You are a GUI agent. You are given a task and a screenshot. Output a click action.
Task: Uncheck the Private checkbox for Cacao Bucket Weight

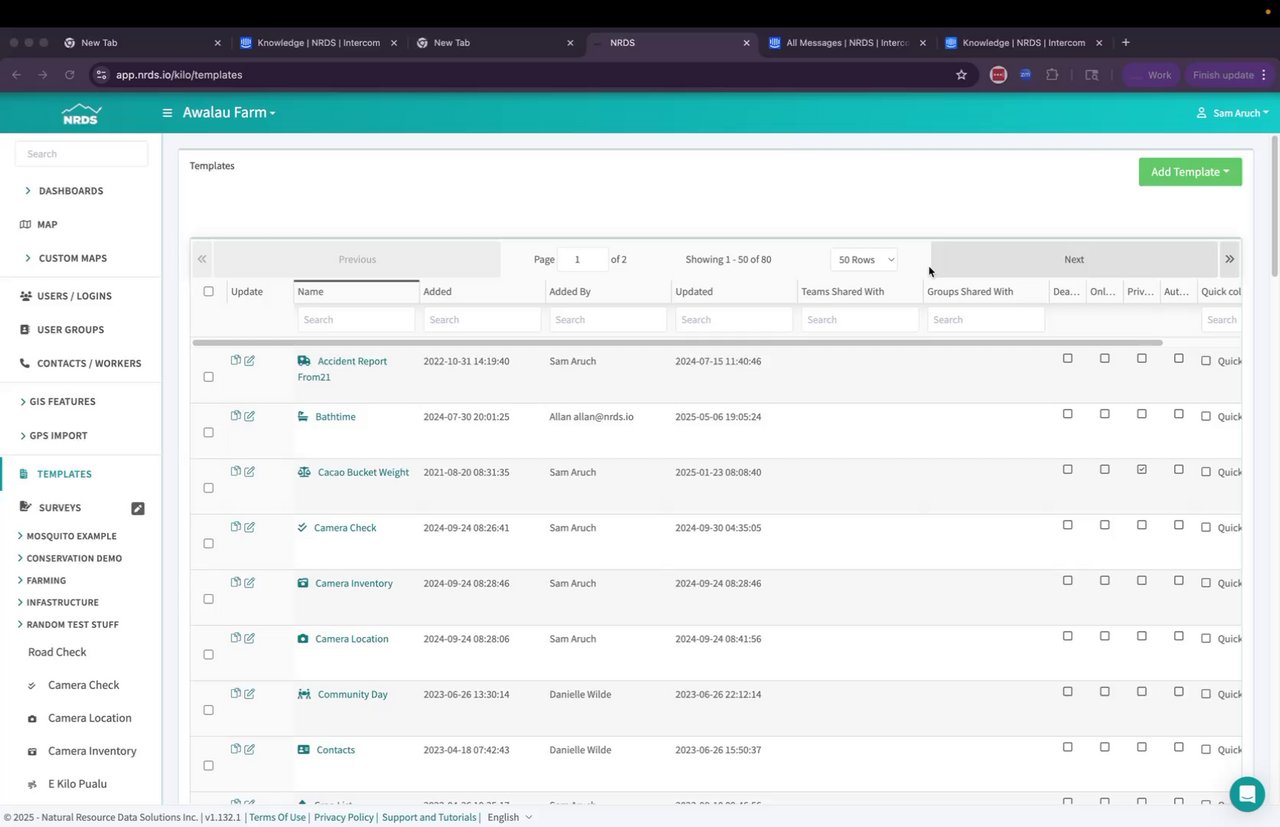pyautogui.click(x=1142, y=469)
